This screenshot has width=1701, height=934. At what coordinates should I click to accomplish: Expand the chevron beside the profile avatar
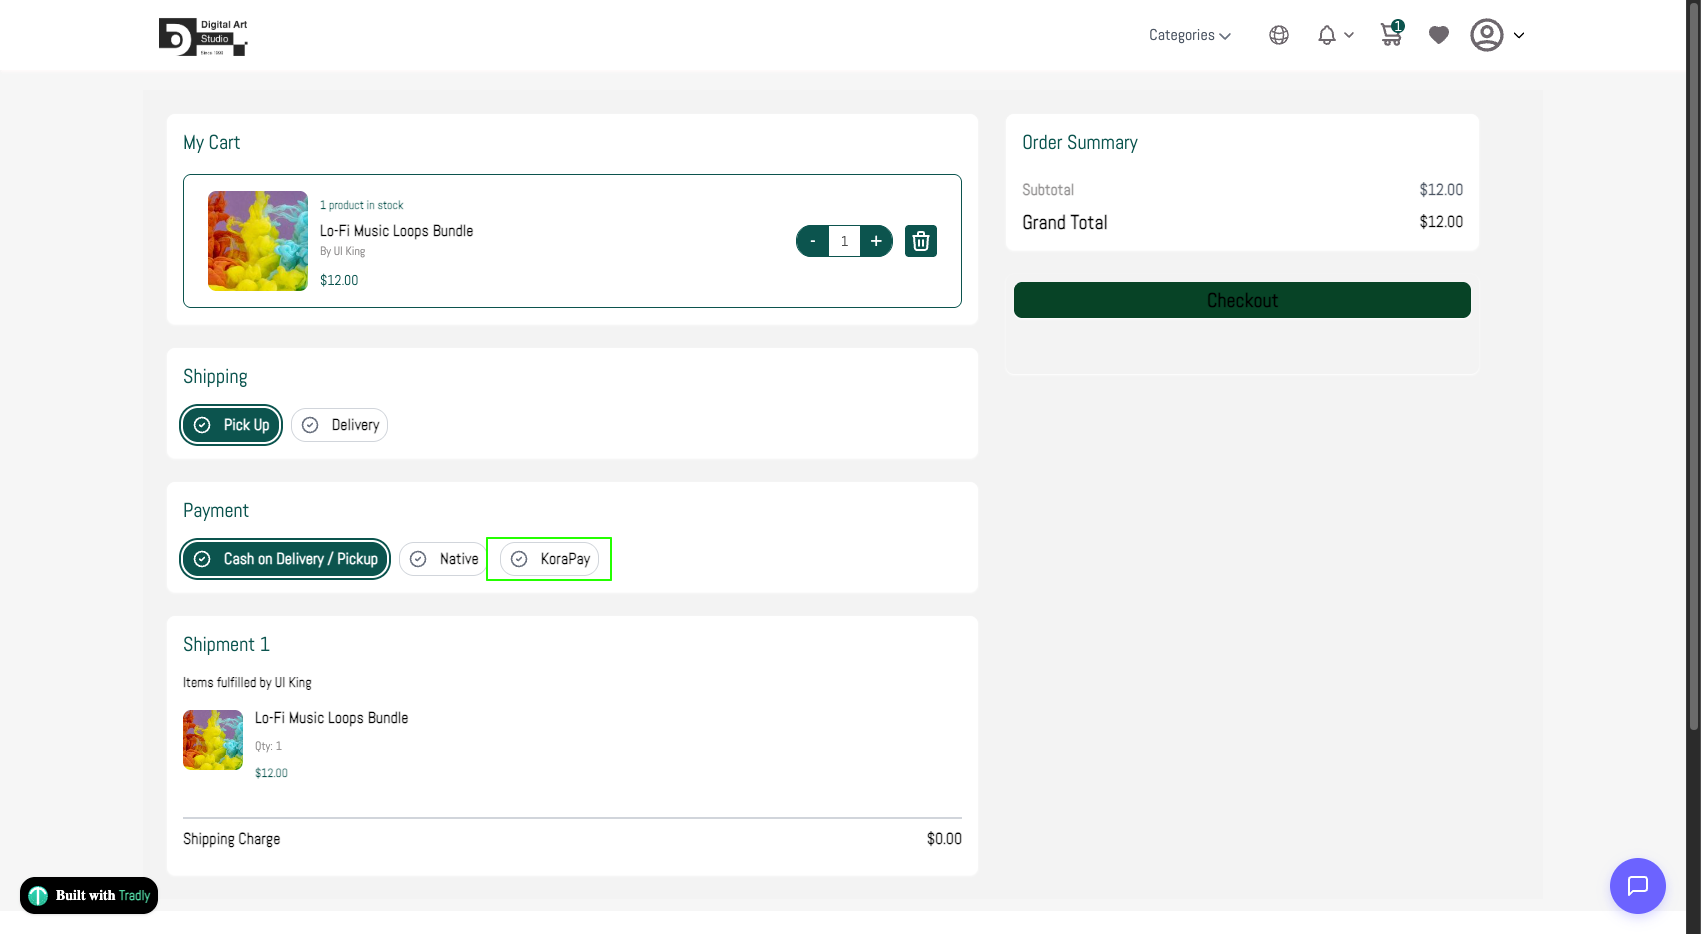coord(1518,35)
